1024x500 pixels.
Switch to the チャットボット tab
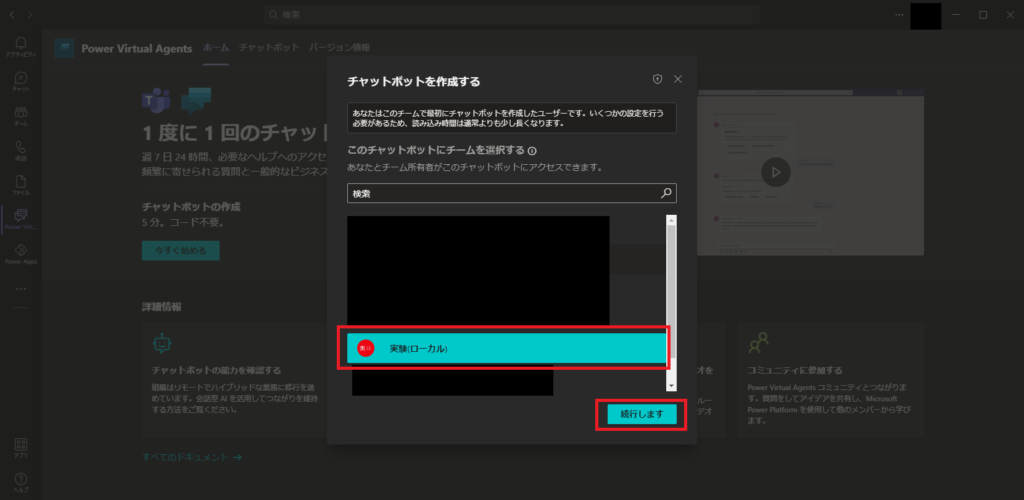pyautogui.click(x=269, y=48)
